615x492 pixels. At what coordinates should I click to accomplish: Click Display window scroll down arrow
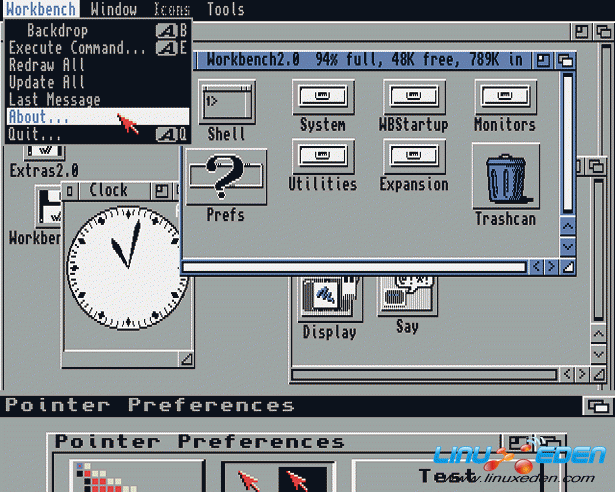click(x=599, y=354)
